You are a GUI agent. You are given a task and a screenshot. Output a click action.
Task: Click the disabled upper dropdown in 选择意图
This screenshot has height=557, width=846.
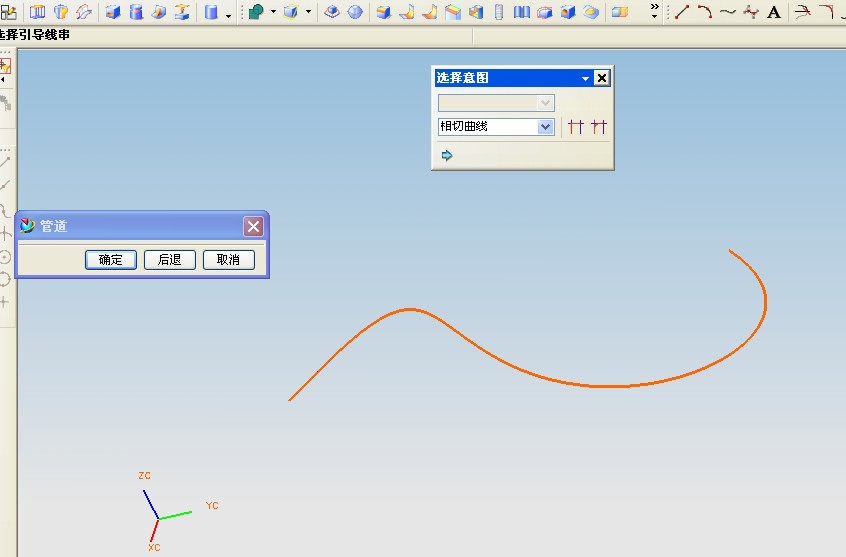496,103
